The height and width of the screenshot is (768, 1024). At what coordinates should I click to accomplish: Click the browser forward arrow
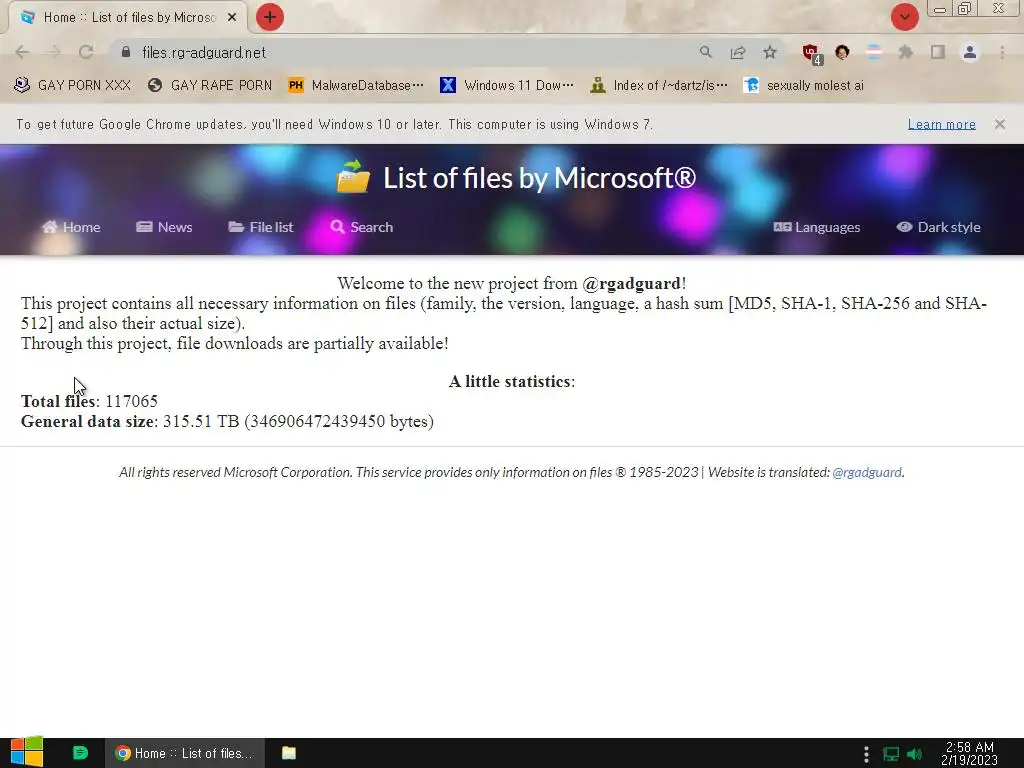click(x=54, y=52)
